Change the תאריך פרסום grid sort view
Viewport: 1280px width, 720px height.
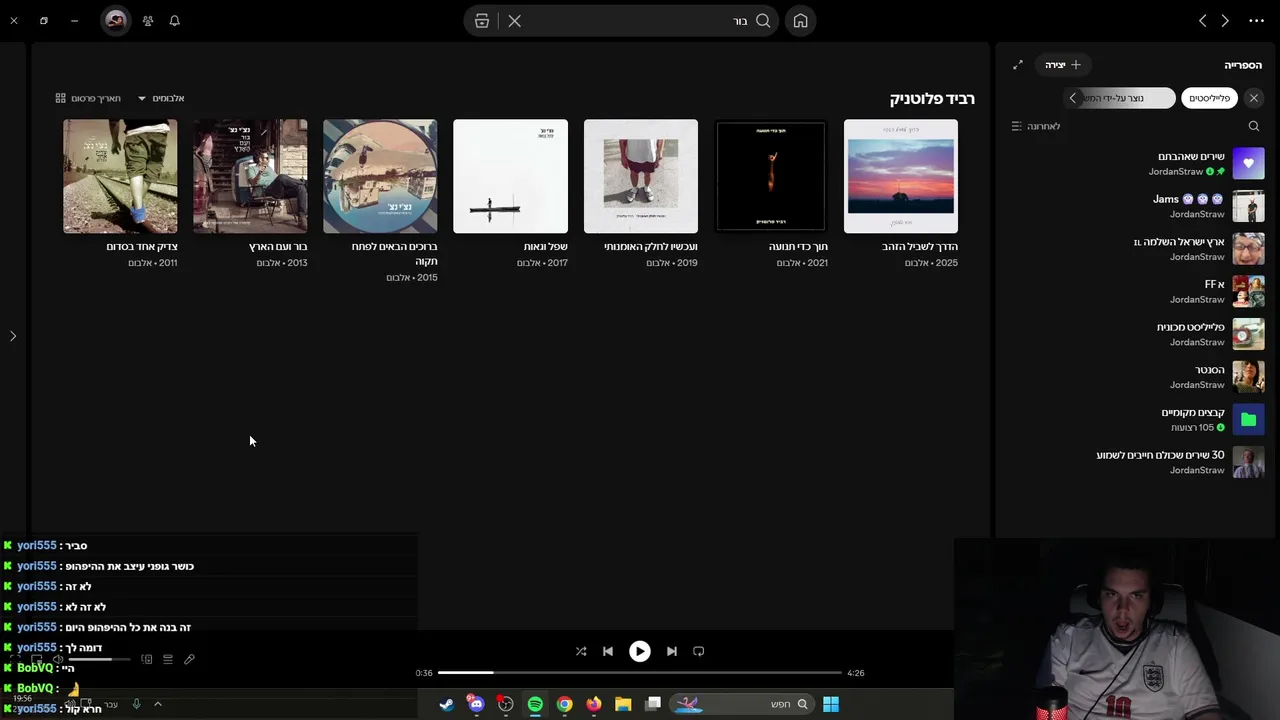pyautogui.click(x=88, y=98)
